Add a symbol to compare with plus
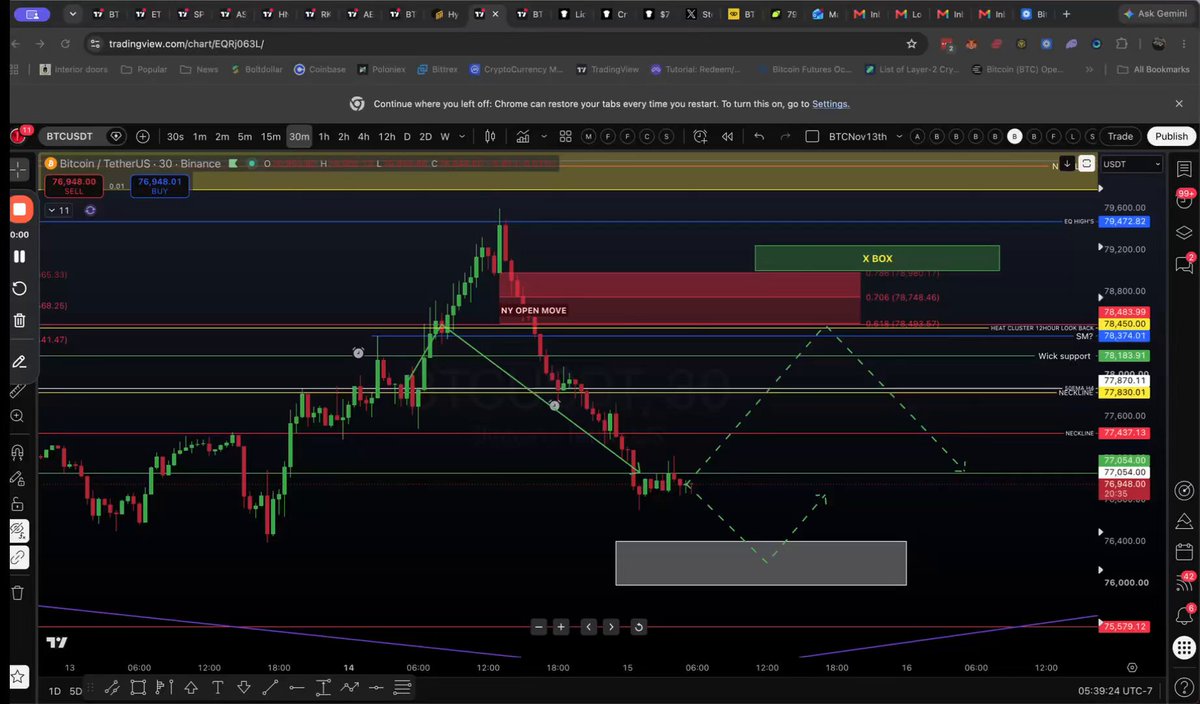The width and height of the screenshot is (1200, 704). pyautogui.click(x=143, y=136)
